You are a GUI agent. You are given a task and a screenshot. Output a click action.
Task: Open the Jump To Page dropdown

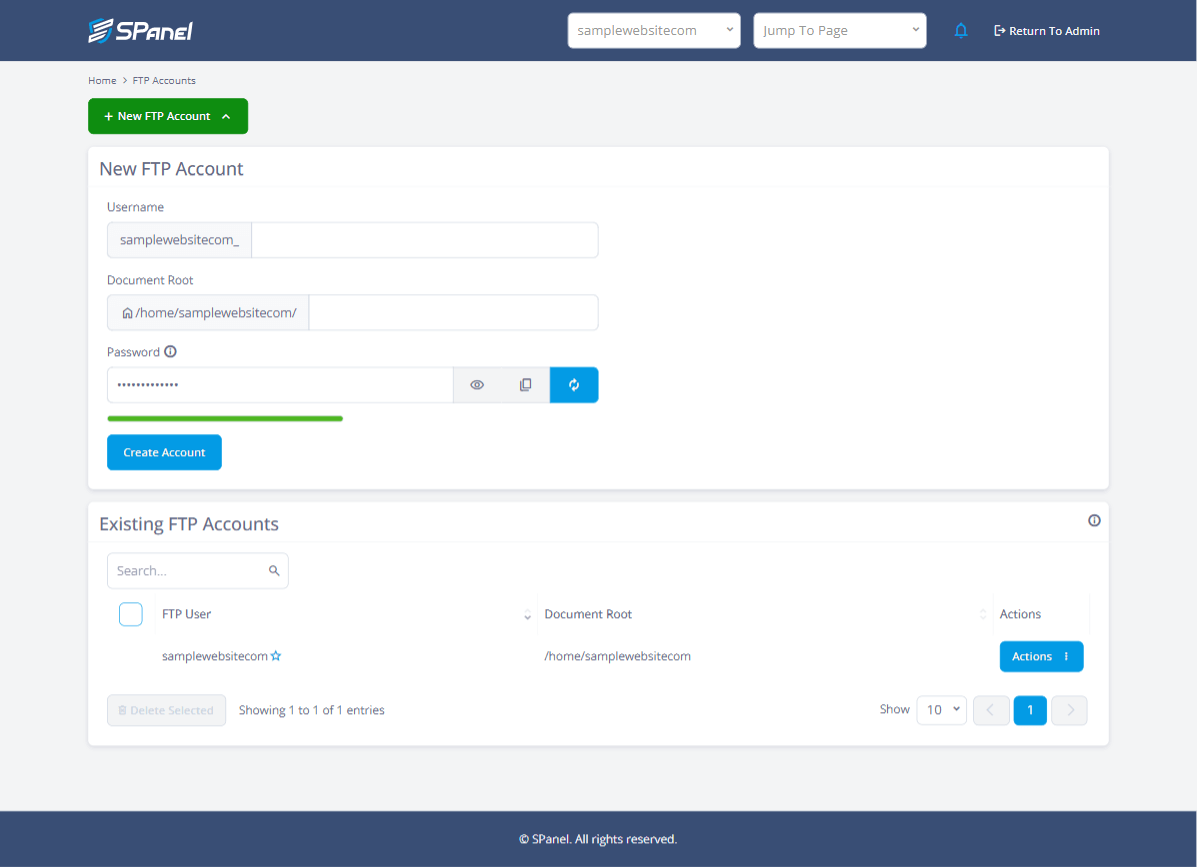click(839, 30)
